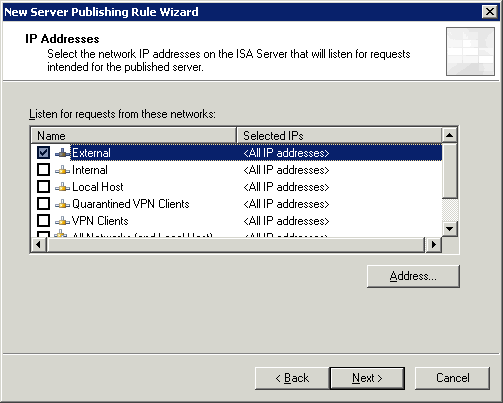Return with the Back button

point(292,378)
